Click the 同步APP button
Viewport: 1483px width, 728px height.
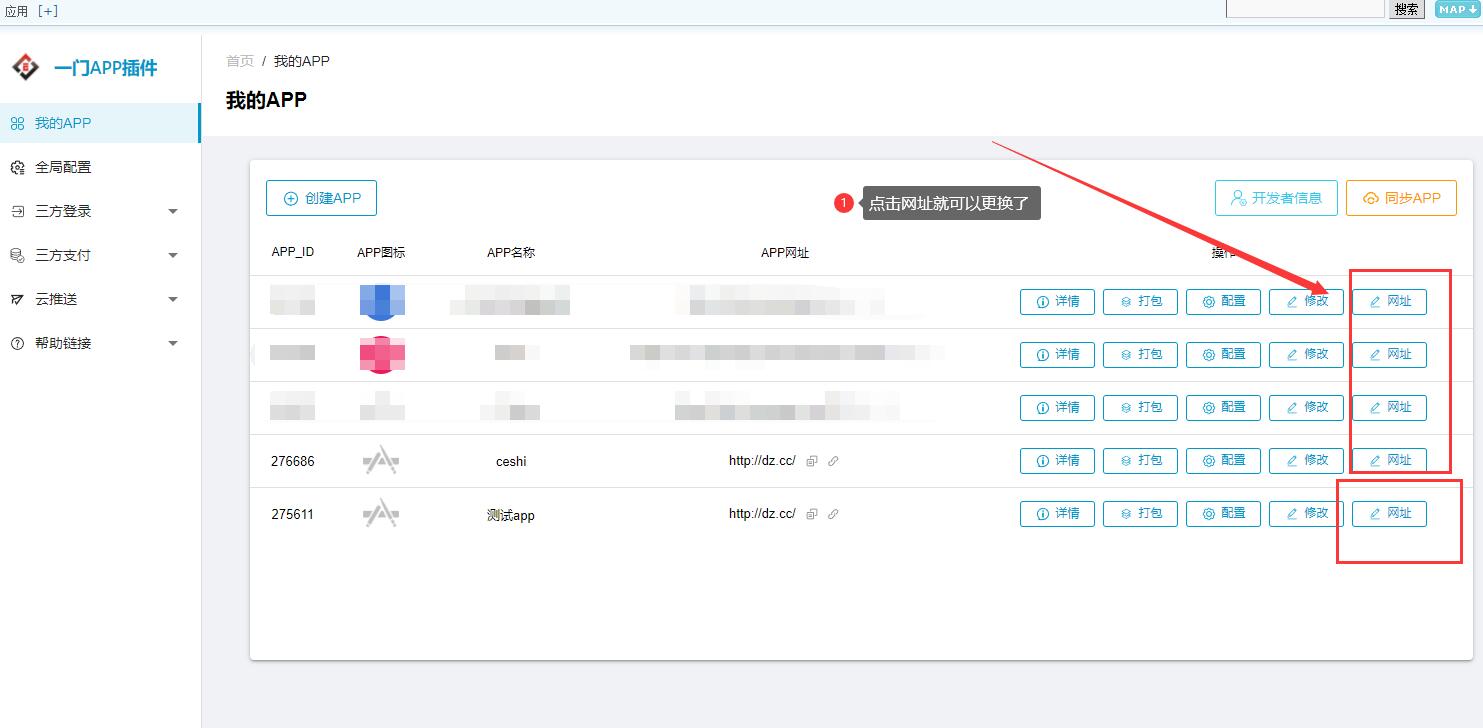[1401, 198]
